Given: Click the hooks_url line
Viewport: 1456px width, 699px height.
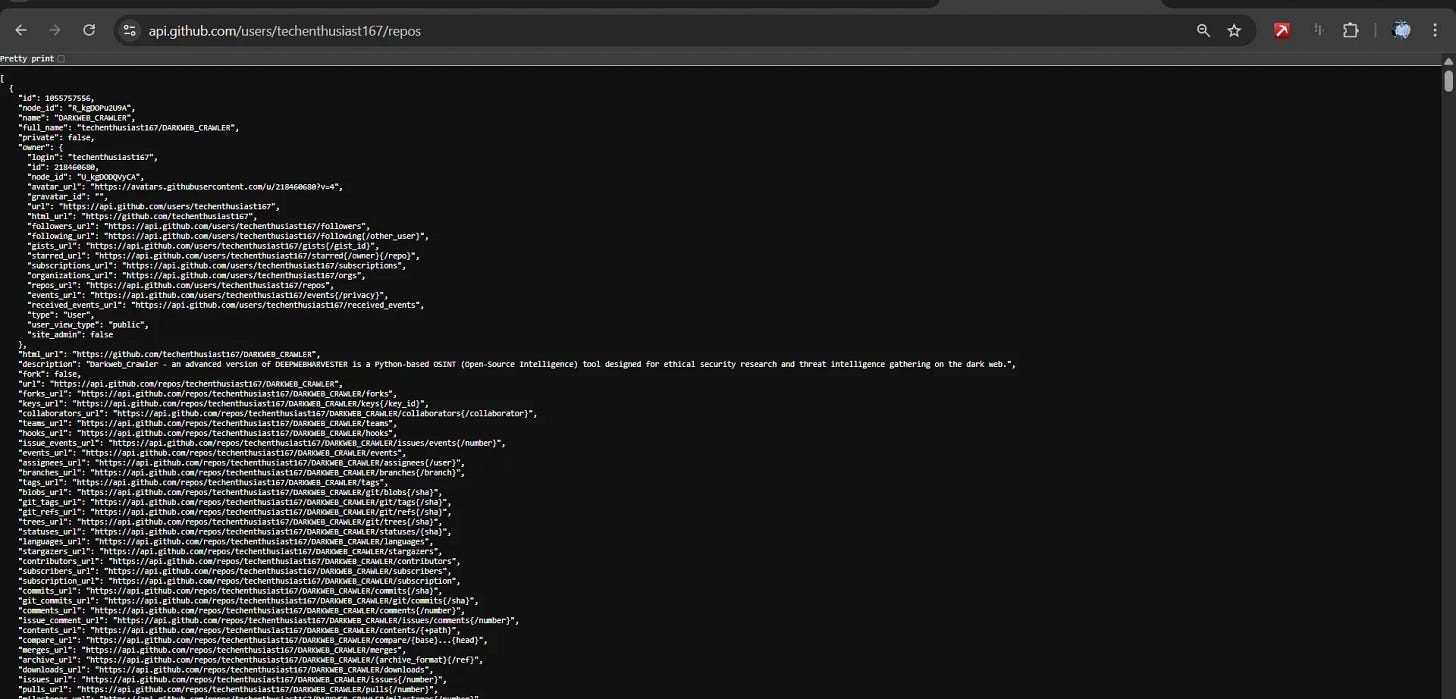Looking at the screenshot, I should click(208, 433).
